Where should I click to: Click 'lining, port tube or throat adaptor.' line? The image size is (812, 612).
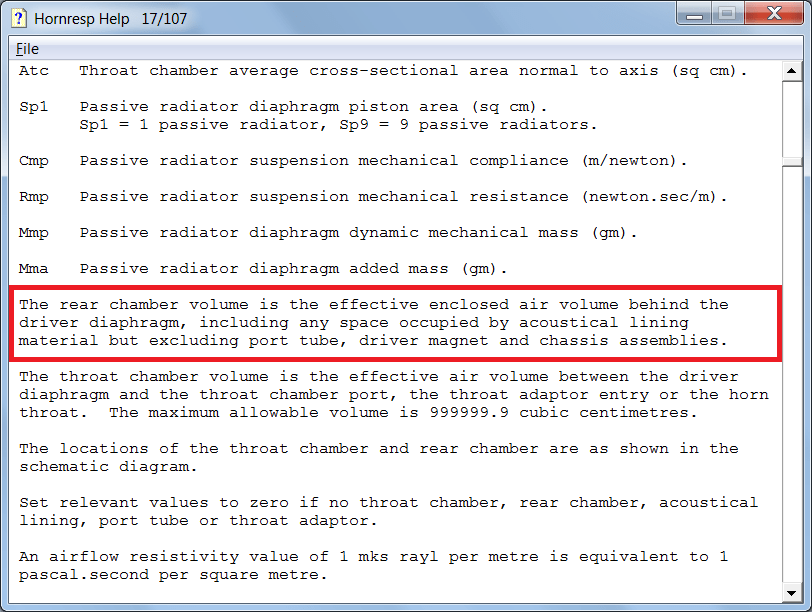pyautogui.click(x=198, y=521)
